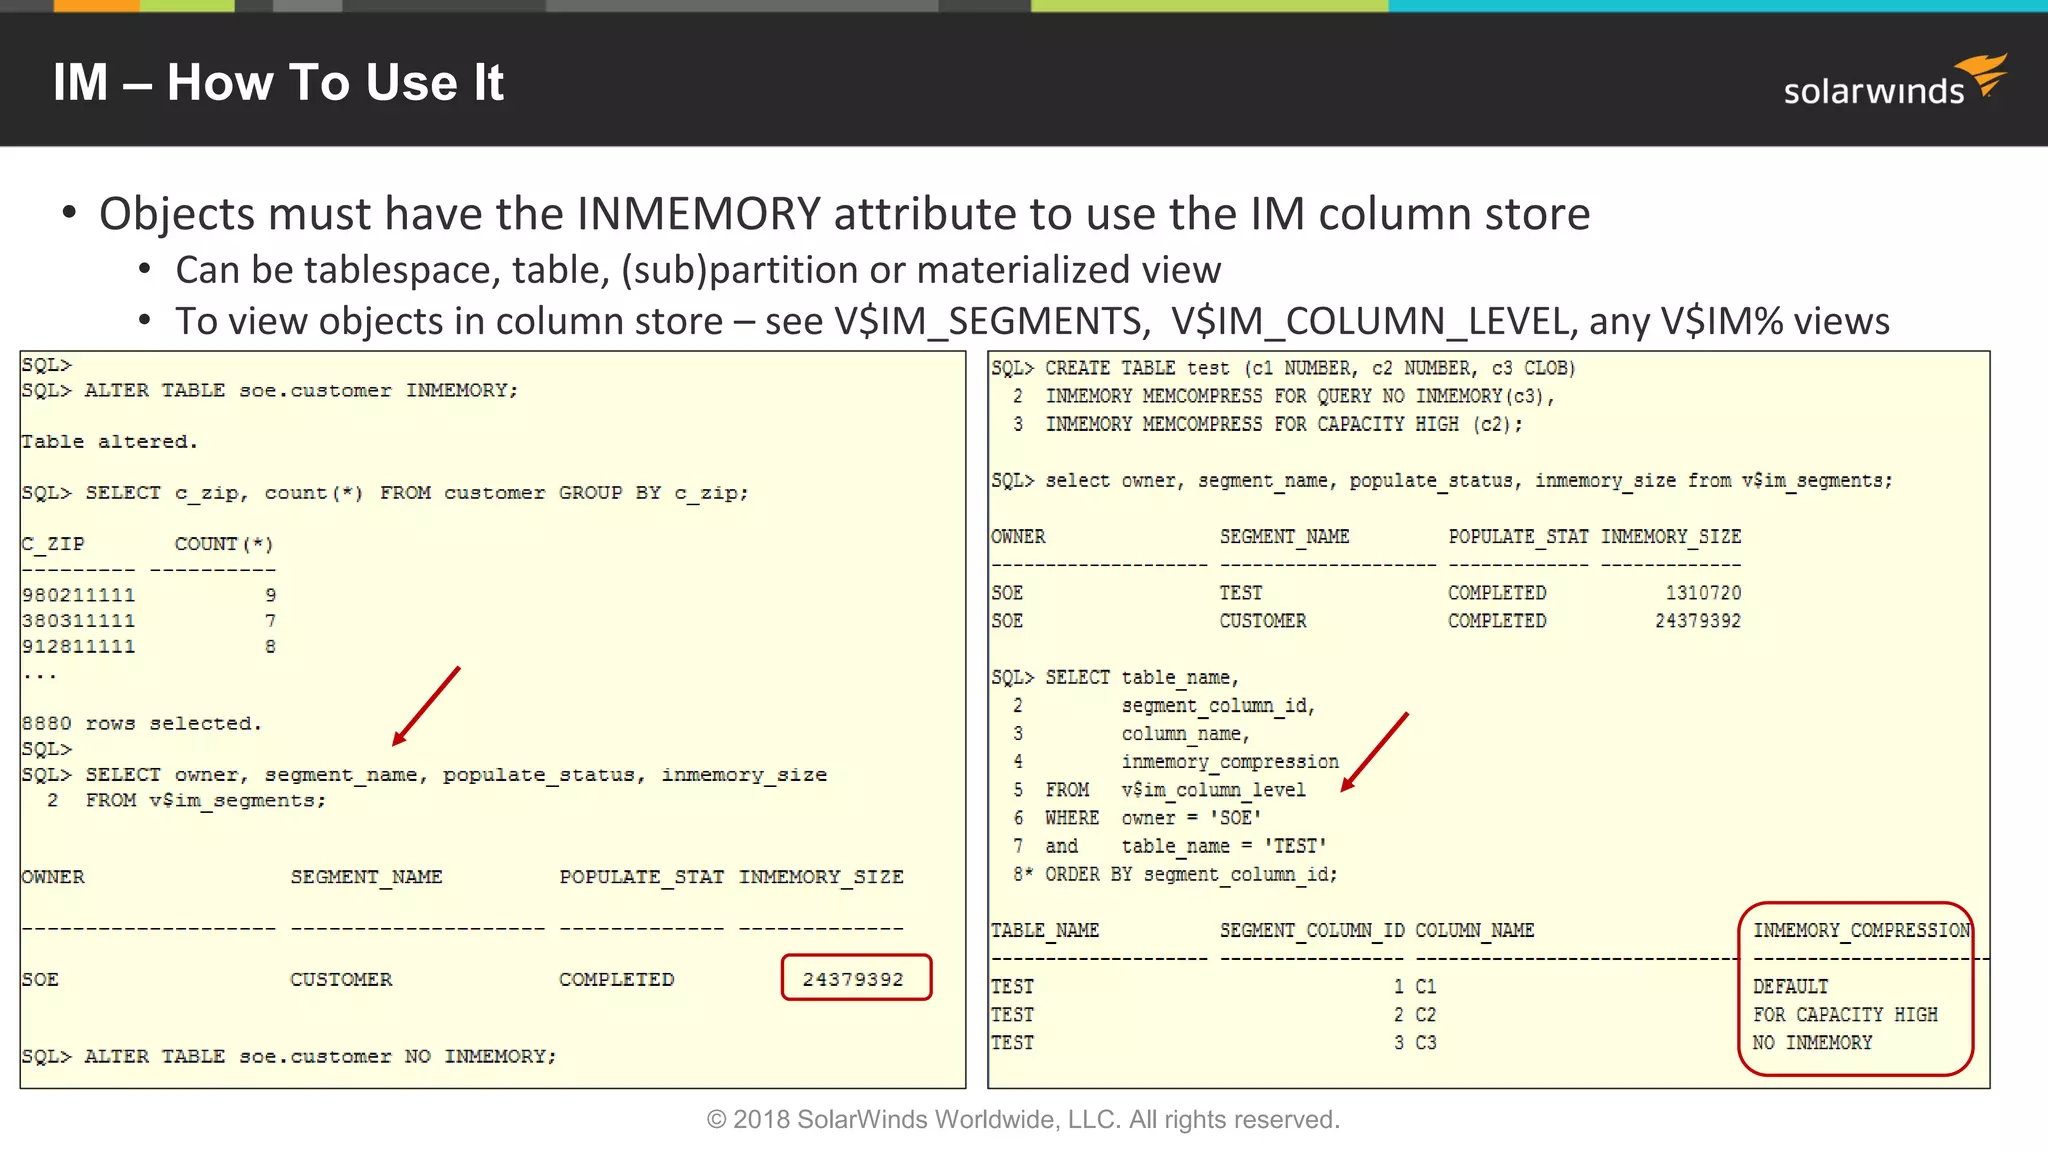Click 'FROM v$im_segments;' in left panel
Viewport: 2048px width, 1152px height.
click(206, 801)
